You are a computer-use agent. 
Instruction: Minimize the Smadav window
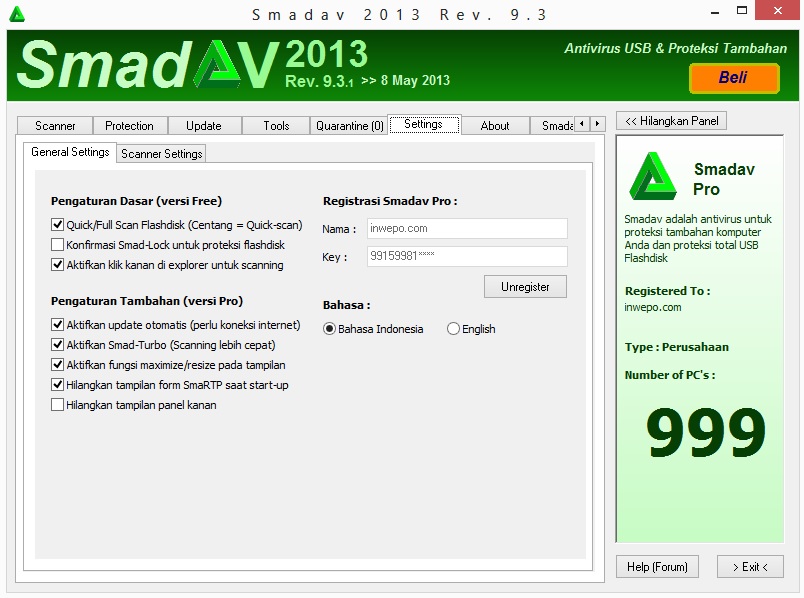[715, 12]
